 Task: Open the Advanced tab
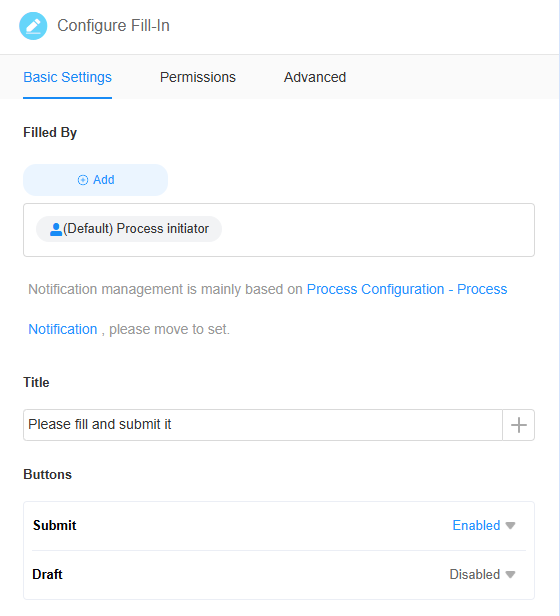315,77
